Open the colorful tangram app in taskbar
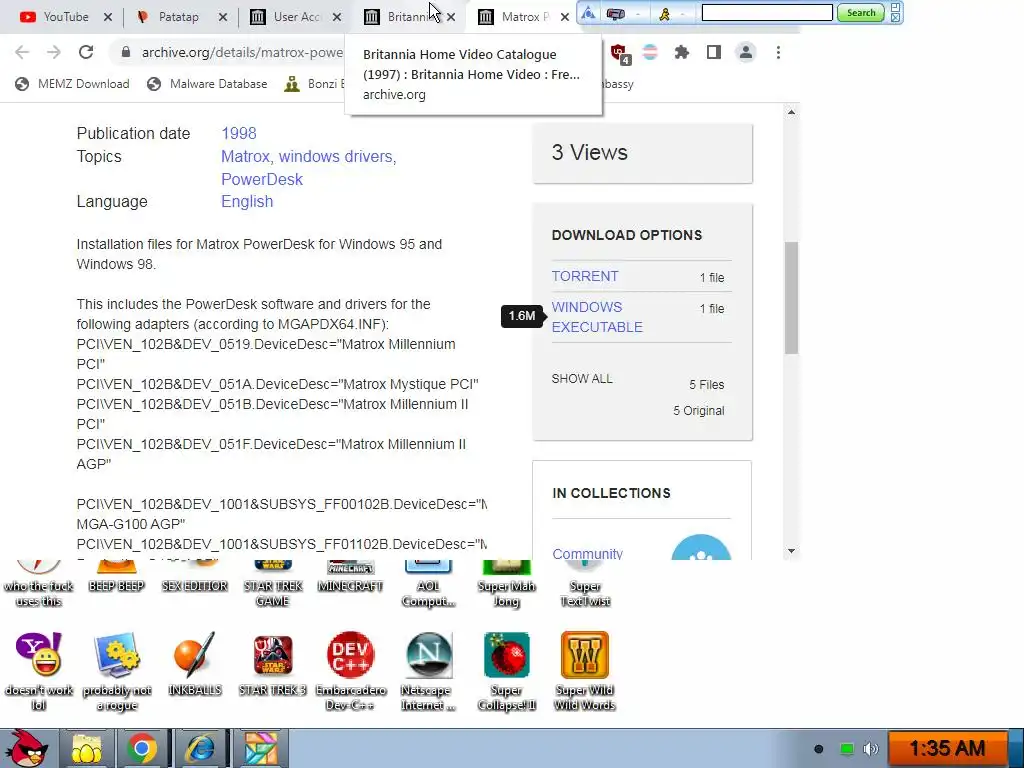Image resolution: width=1024 pixels, height=768 pixels. coord(261,748)
